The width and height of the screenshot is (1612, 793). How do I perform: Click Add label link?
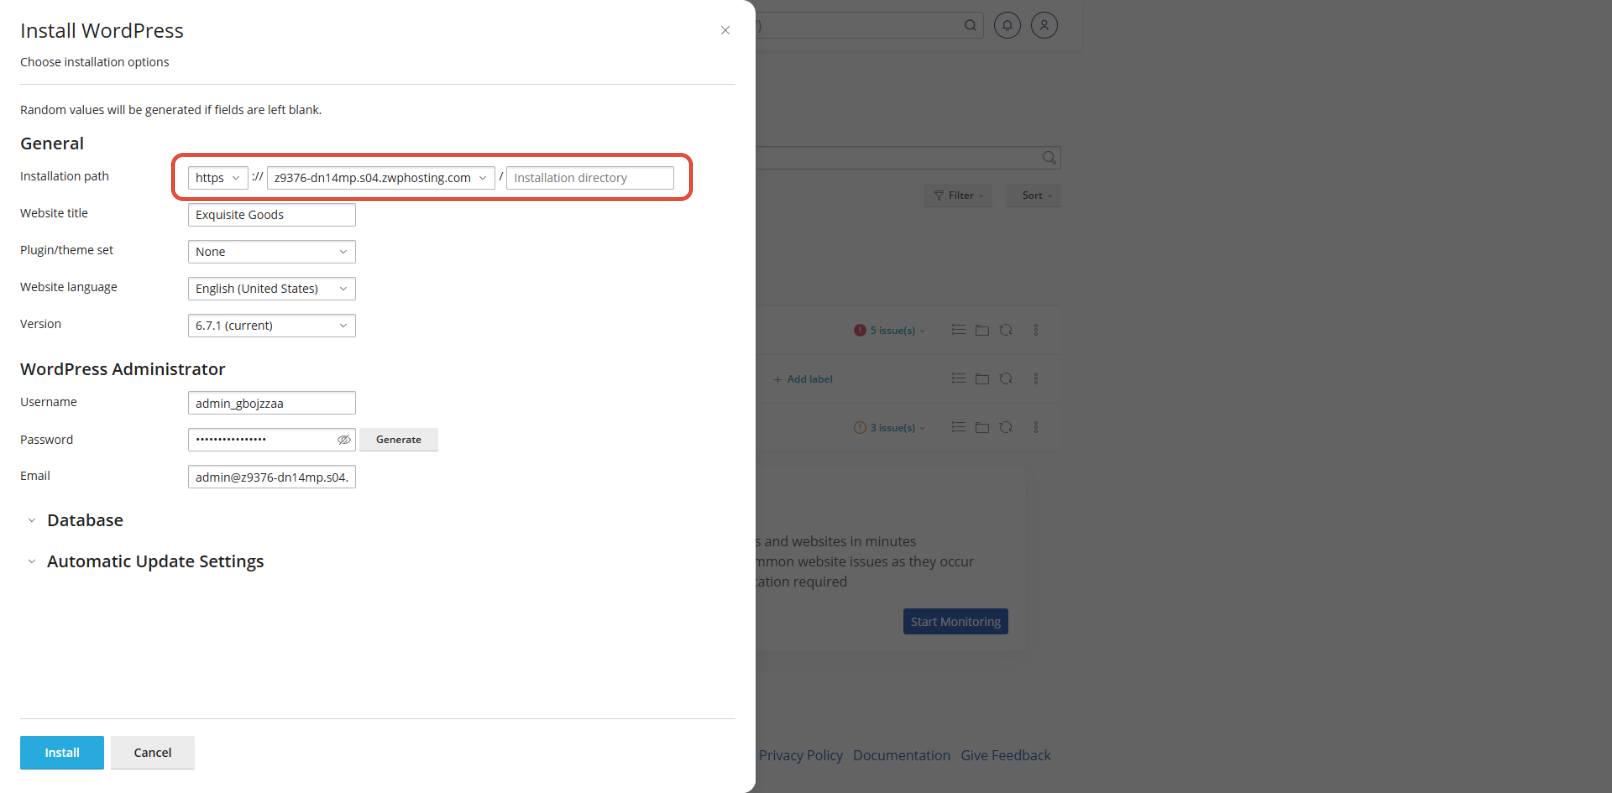[x=803, y=379]
